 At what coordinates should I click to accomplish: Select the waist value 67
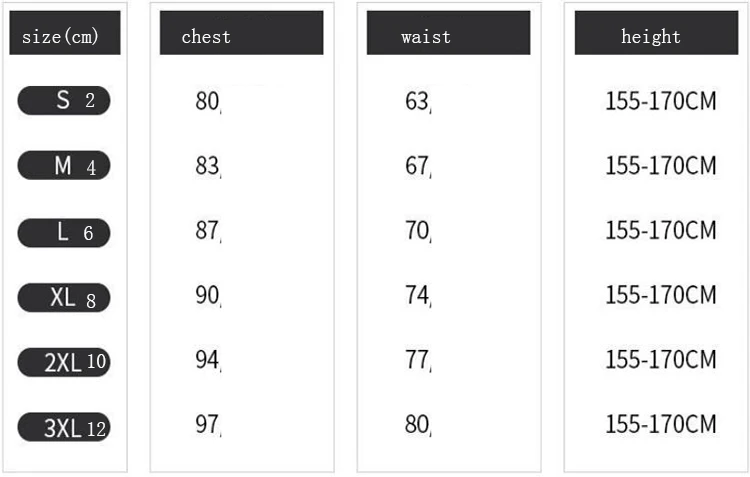coord(417,166)
